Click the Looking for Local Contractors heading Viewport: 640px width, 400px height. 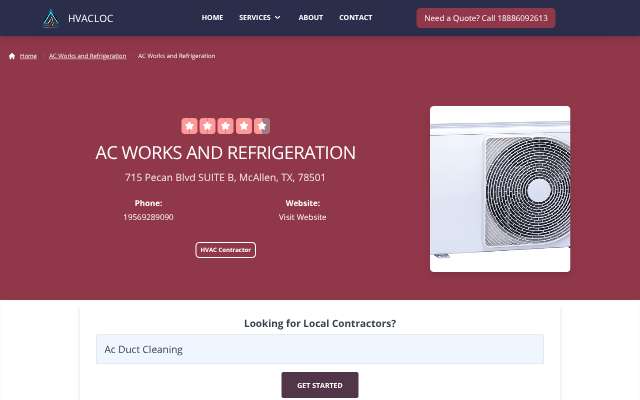[320, 323]
